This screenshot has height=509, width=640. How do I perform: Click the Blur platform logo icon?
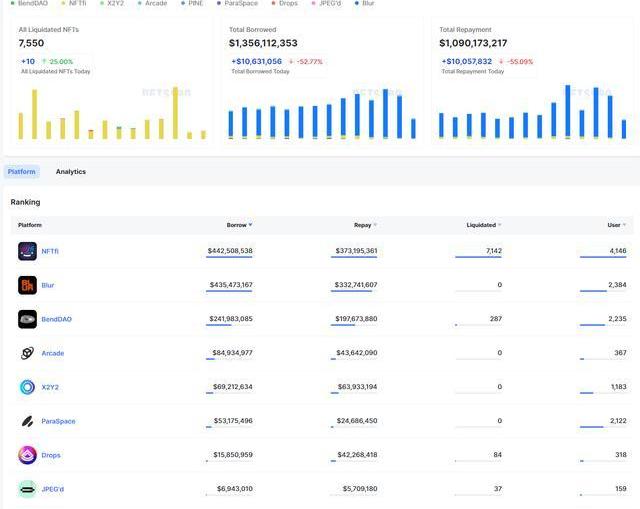27,285
